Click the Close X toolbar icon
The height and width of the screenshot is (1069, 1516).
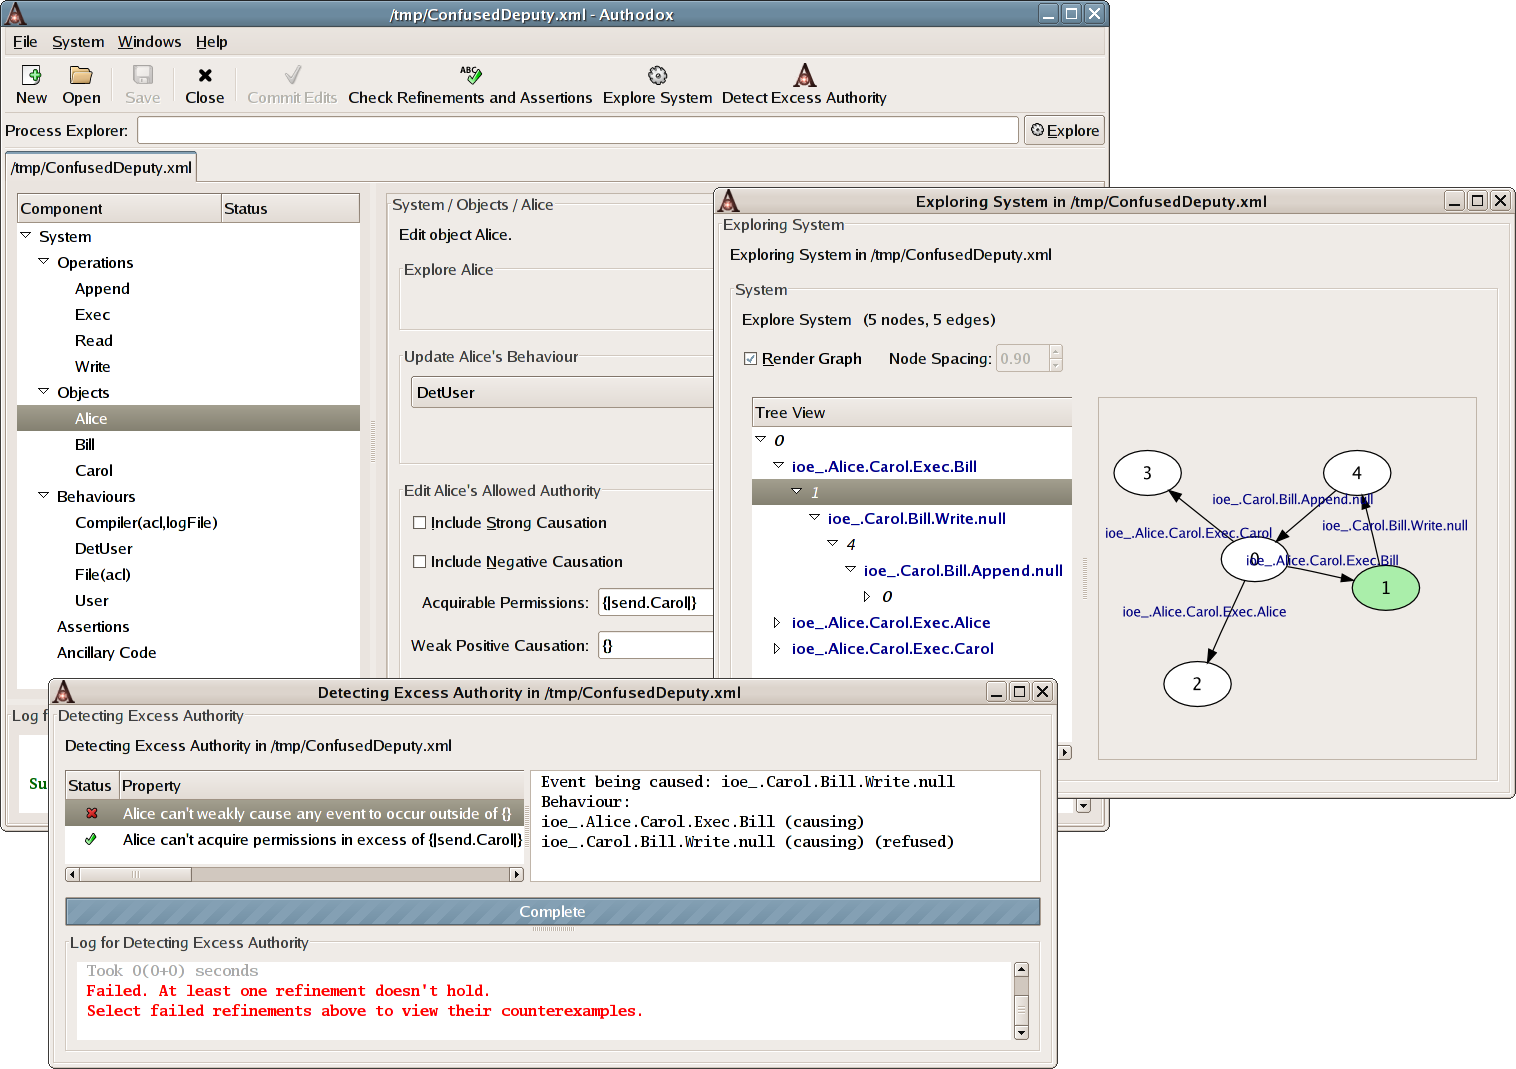coord(205,75)
